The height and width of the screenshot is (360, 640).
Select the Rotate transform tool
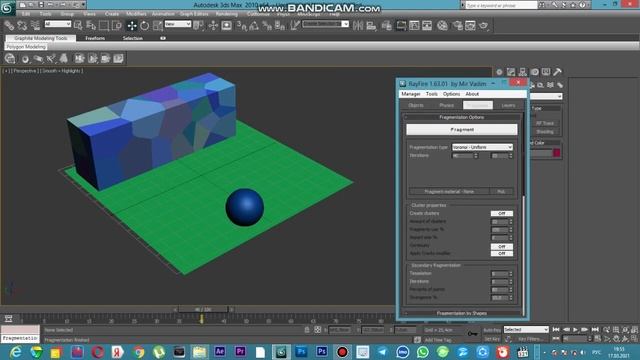144,26
